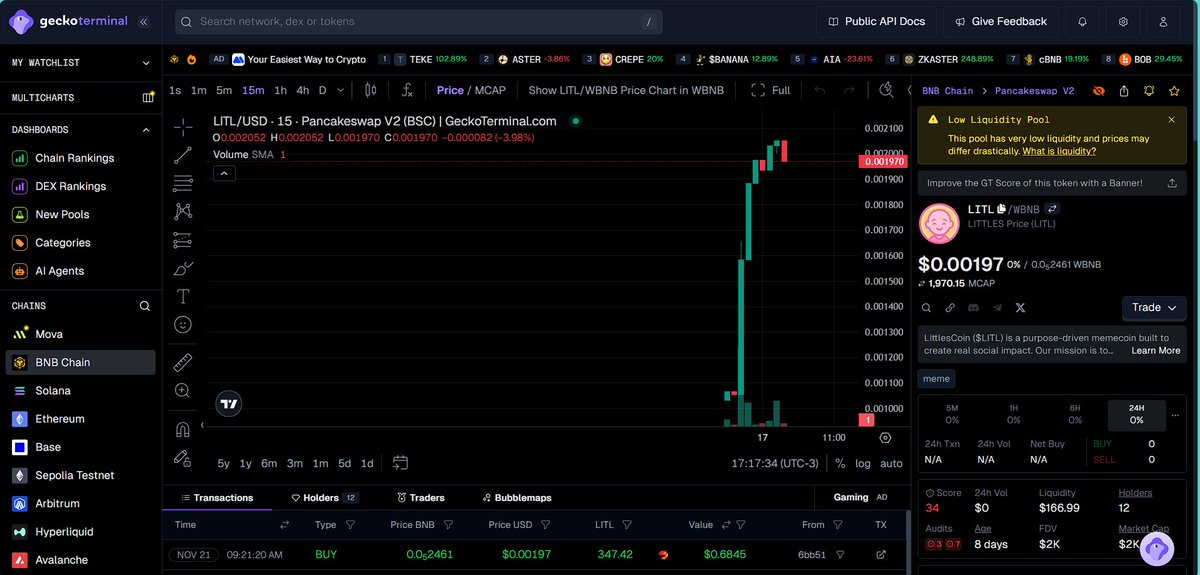Share the pool with the share icon
Viewport: 1200px width, 575px height.
click(x=1124, y=90)
